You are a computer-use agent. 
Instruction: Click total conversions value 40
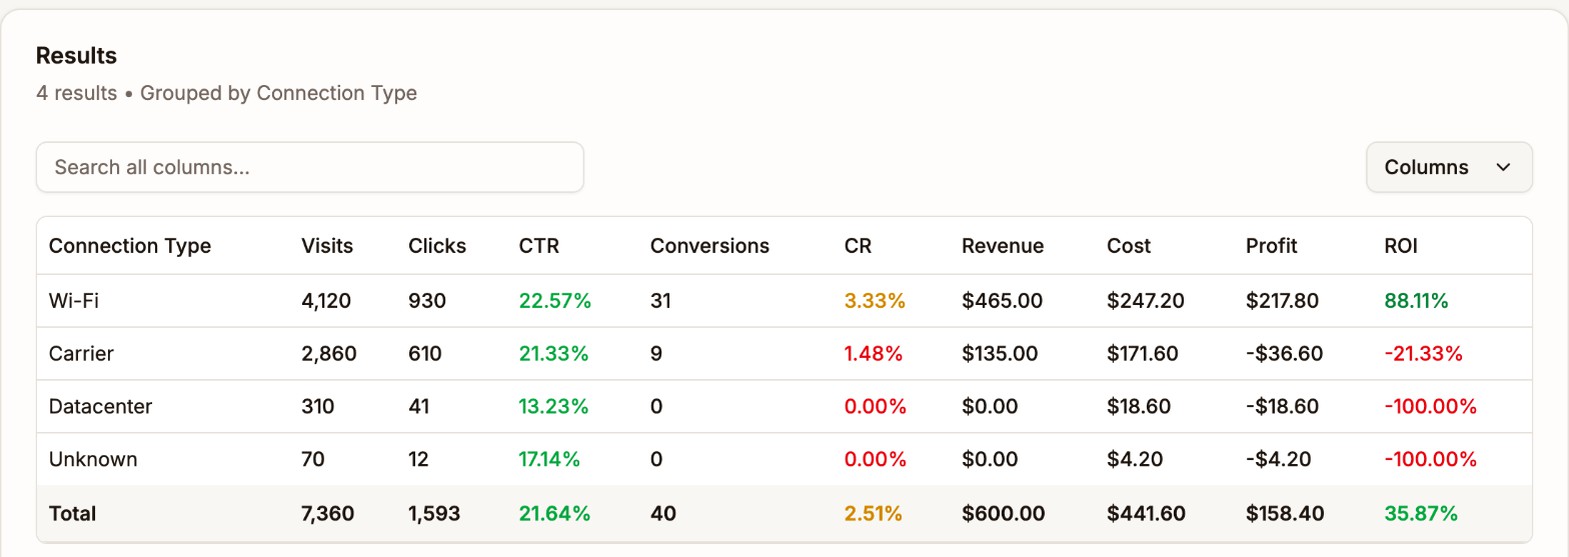tap(663, 514)
